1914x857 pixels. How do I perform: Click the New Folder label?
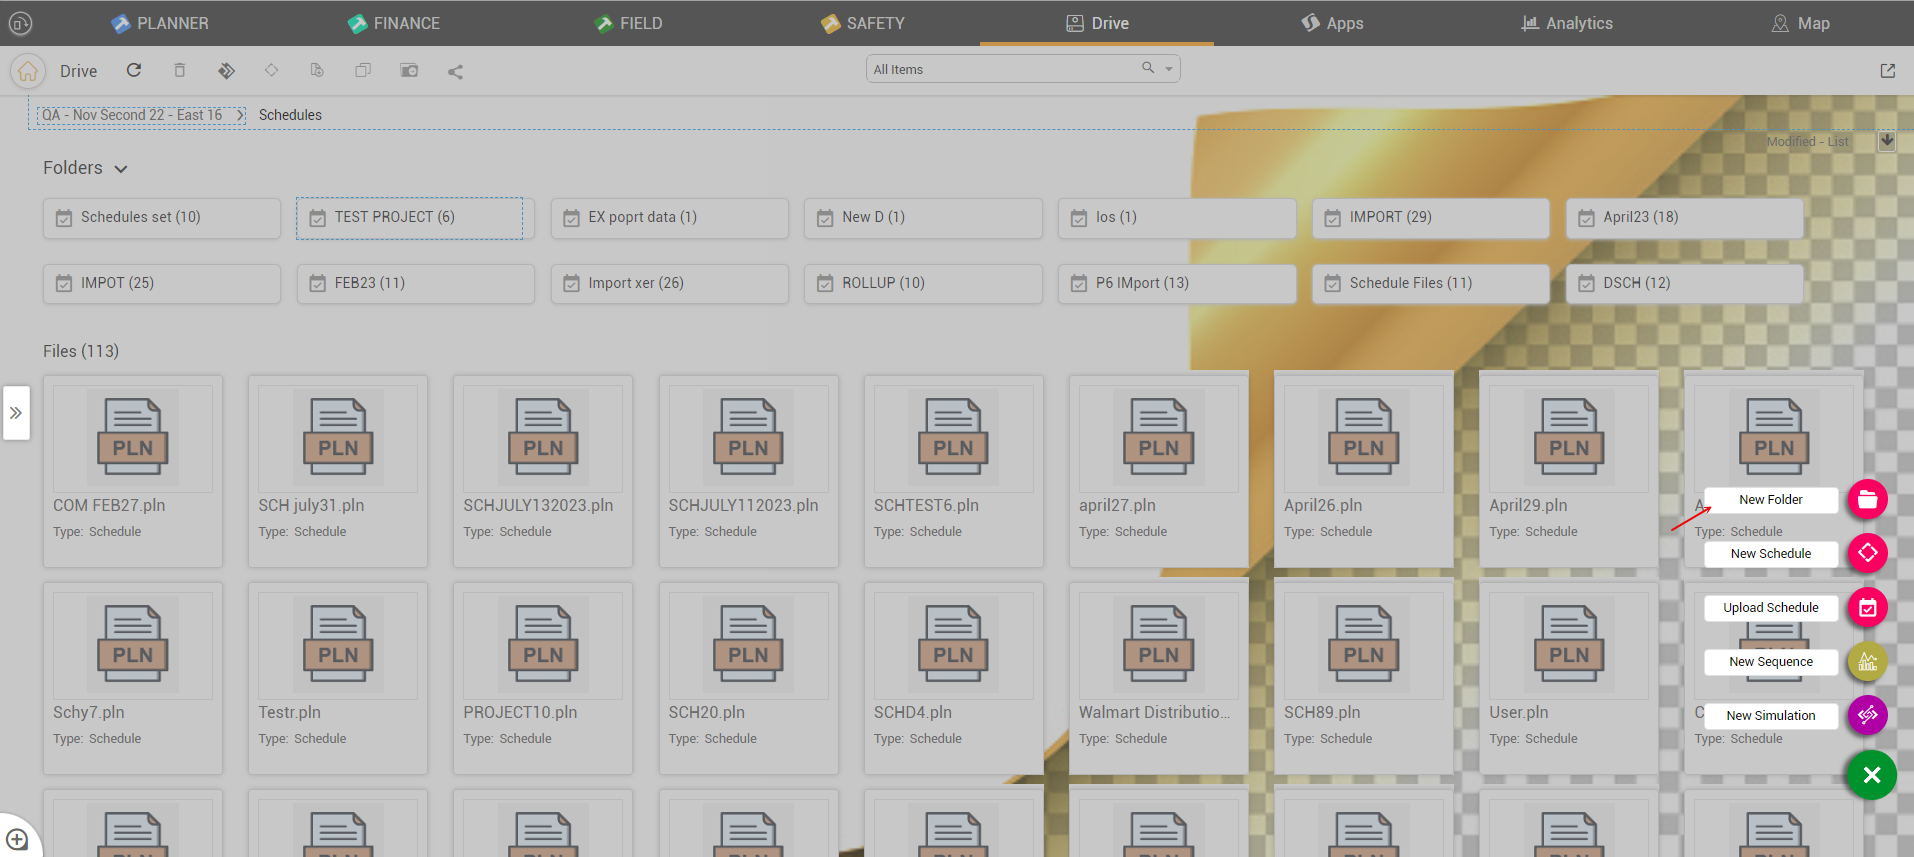point(1771,499)
